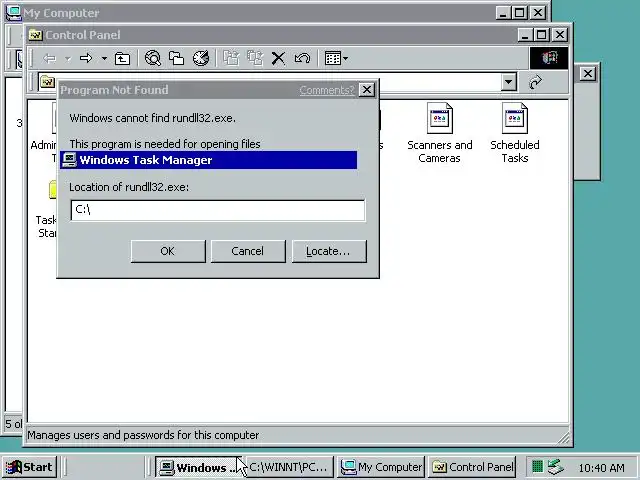Show History pane in Control Panel toolbar
640x480 pixels.
pos(201,58)
